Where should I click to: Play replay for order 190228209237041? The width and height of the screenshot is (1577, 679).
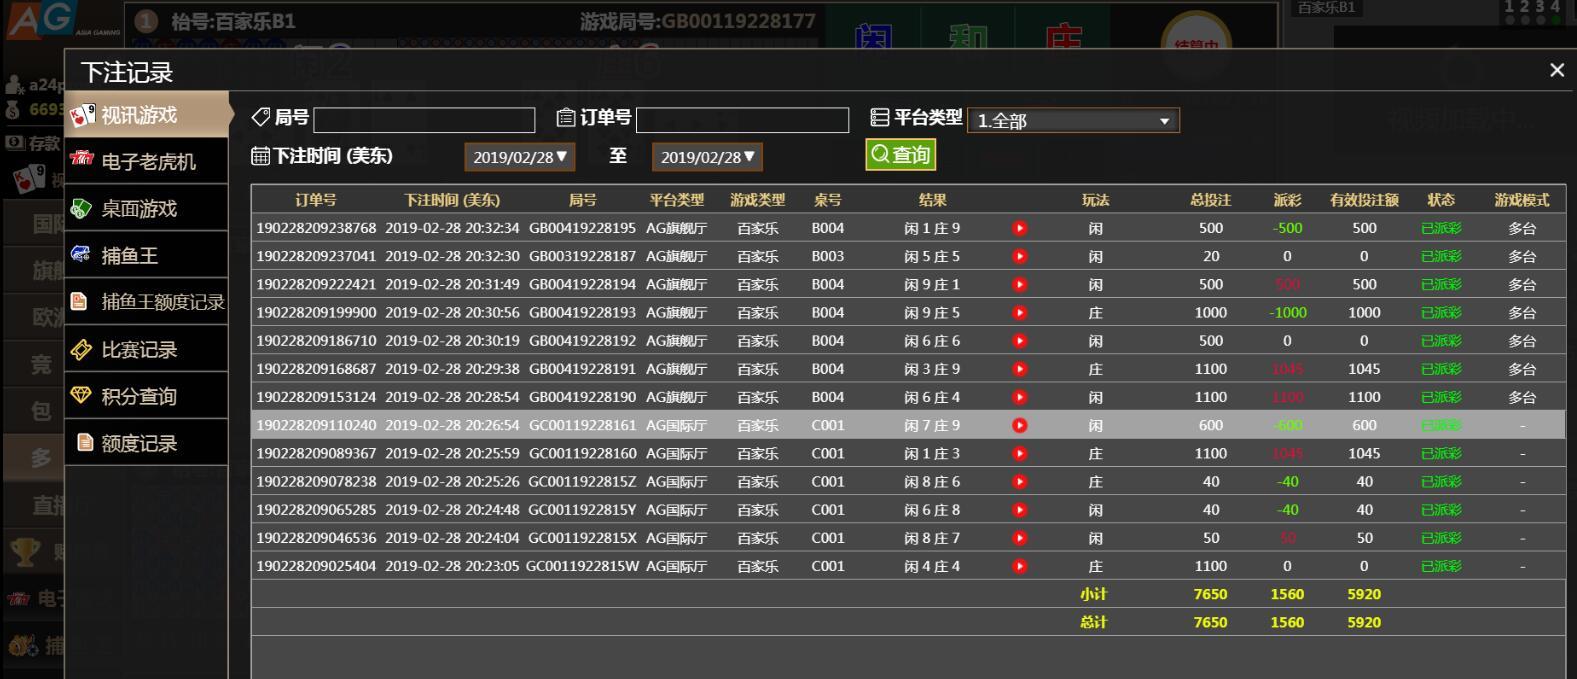(x=1019, y=256)
